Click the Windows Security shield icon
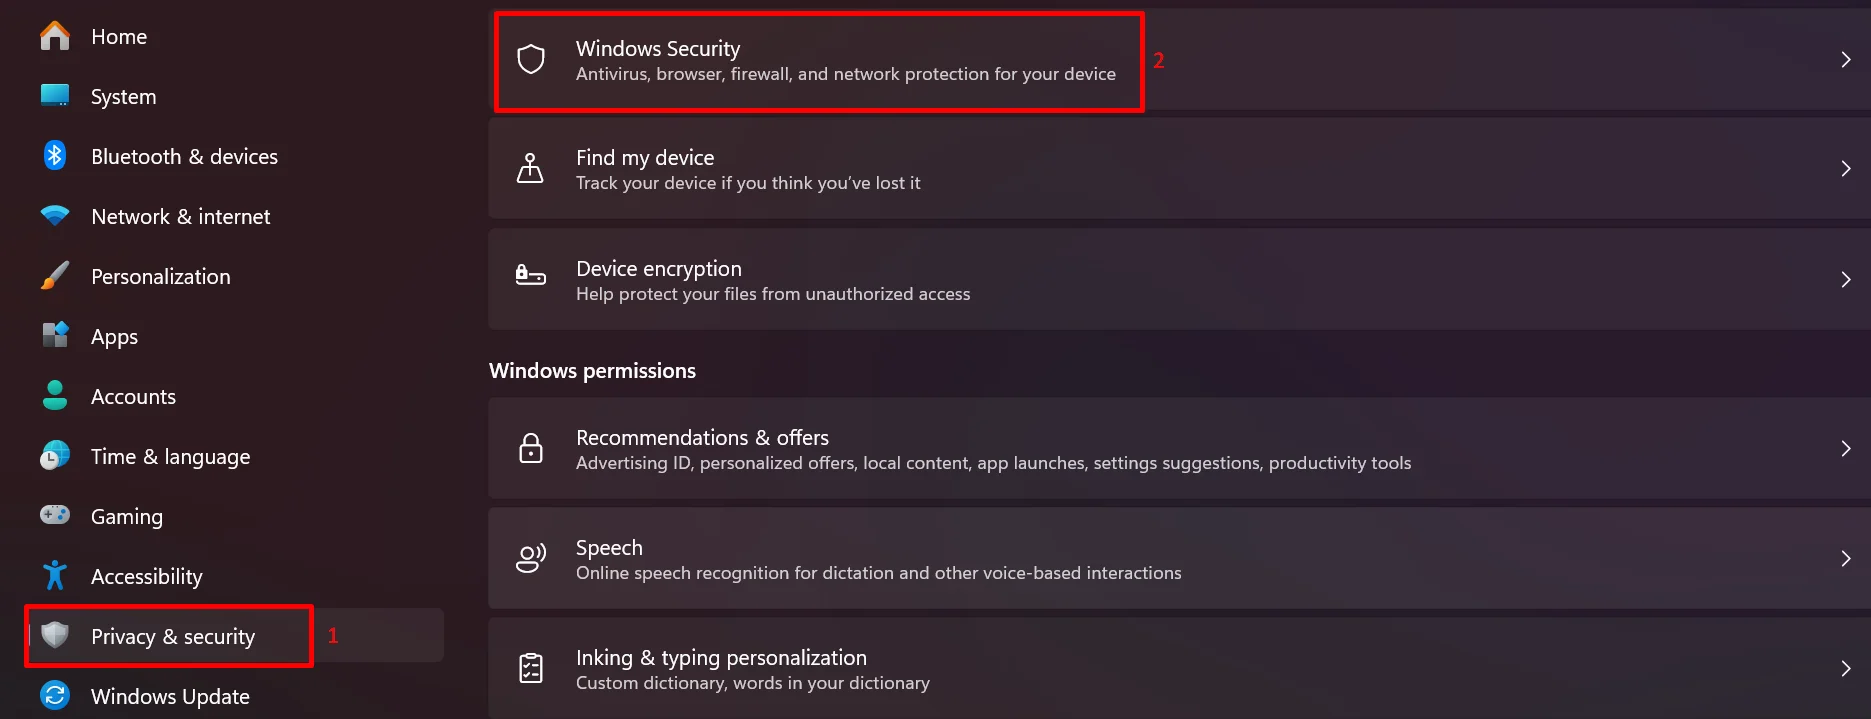Image resolution: width=1871 pixels, height=719 pixels. pyautogui.click(x=530, y=60)
